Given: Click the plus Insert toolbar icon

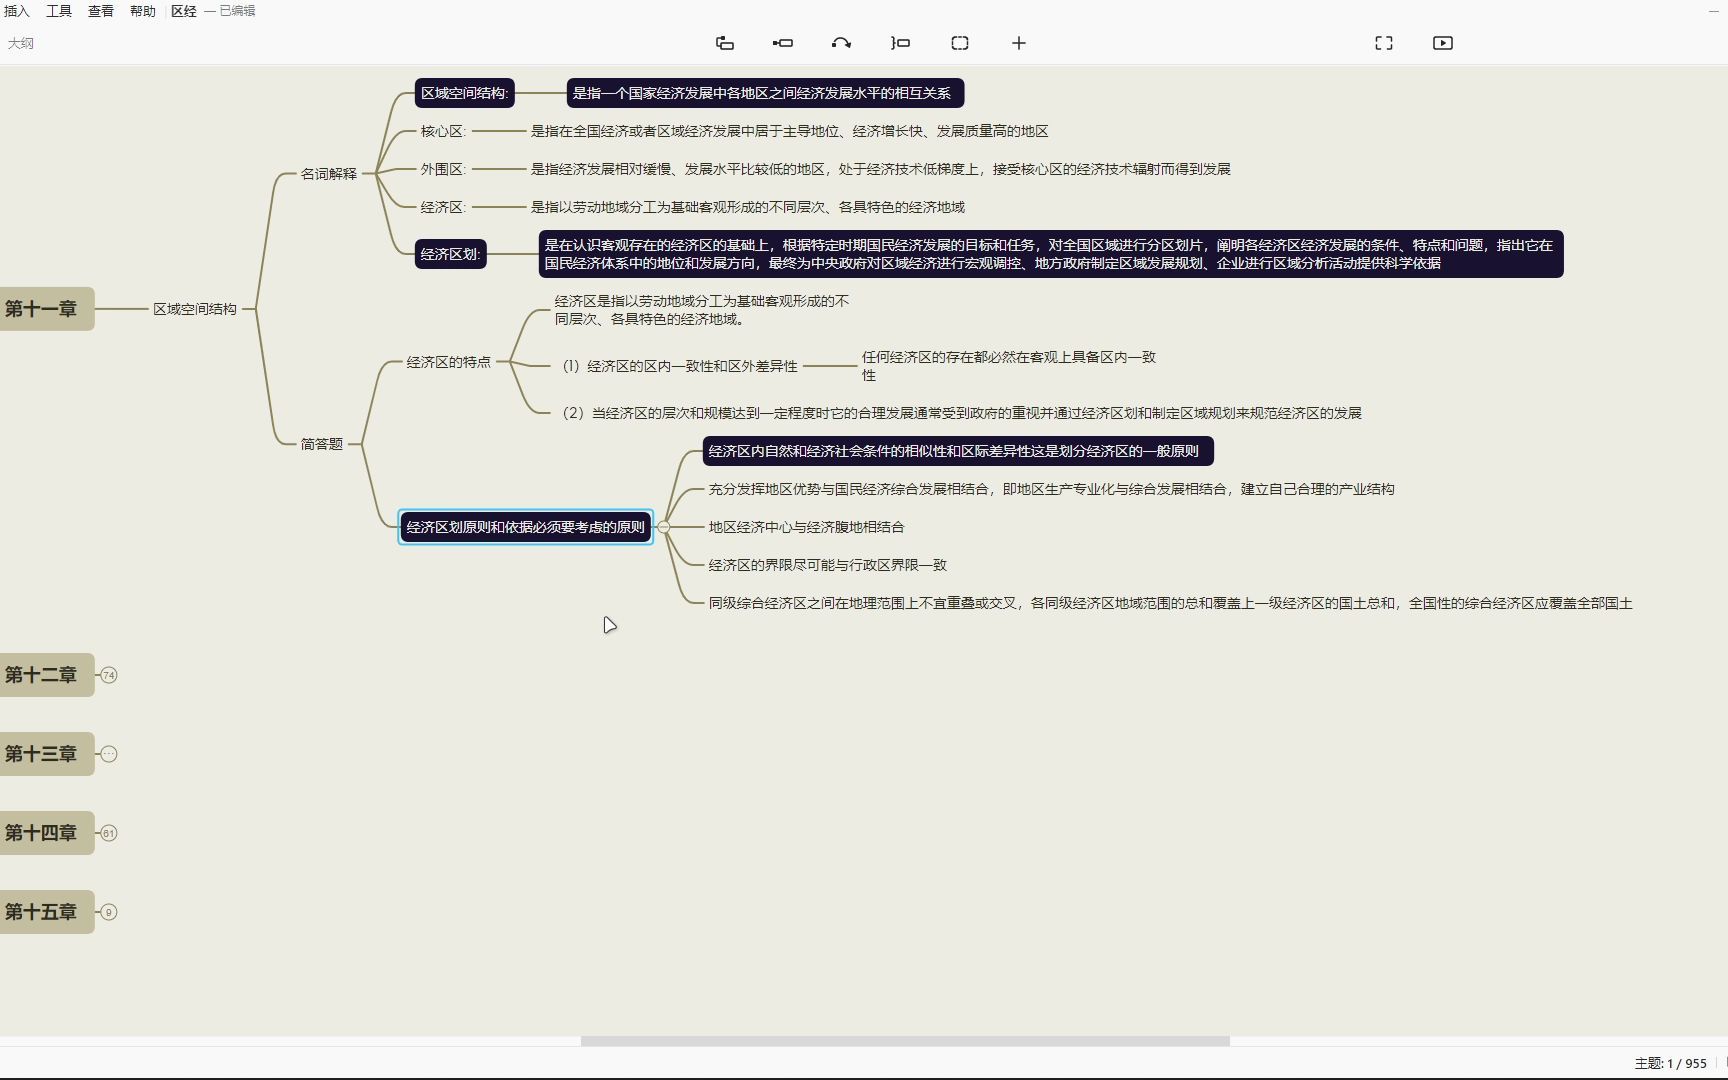Looking at the screenshot, I should point(1019,43).
